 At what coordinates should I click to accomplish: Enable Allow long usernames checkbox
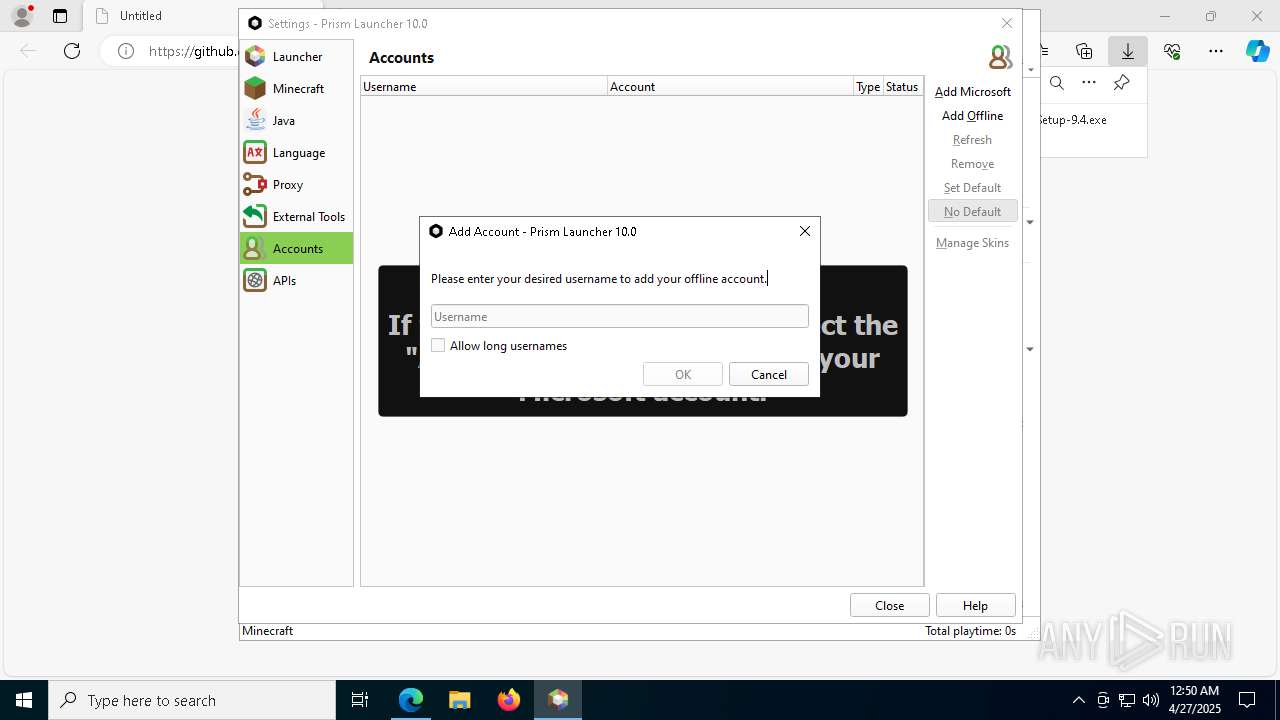tap(438, 346)
